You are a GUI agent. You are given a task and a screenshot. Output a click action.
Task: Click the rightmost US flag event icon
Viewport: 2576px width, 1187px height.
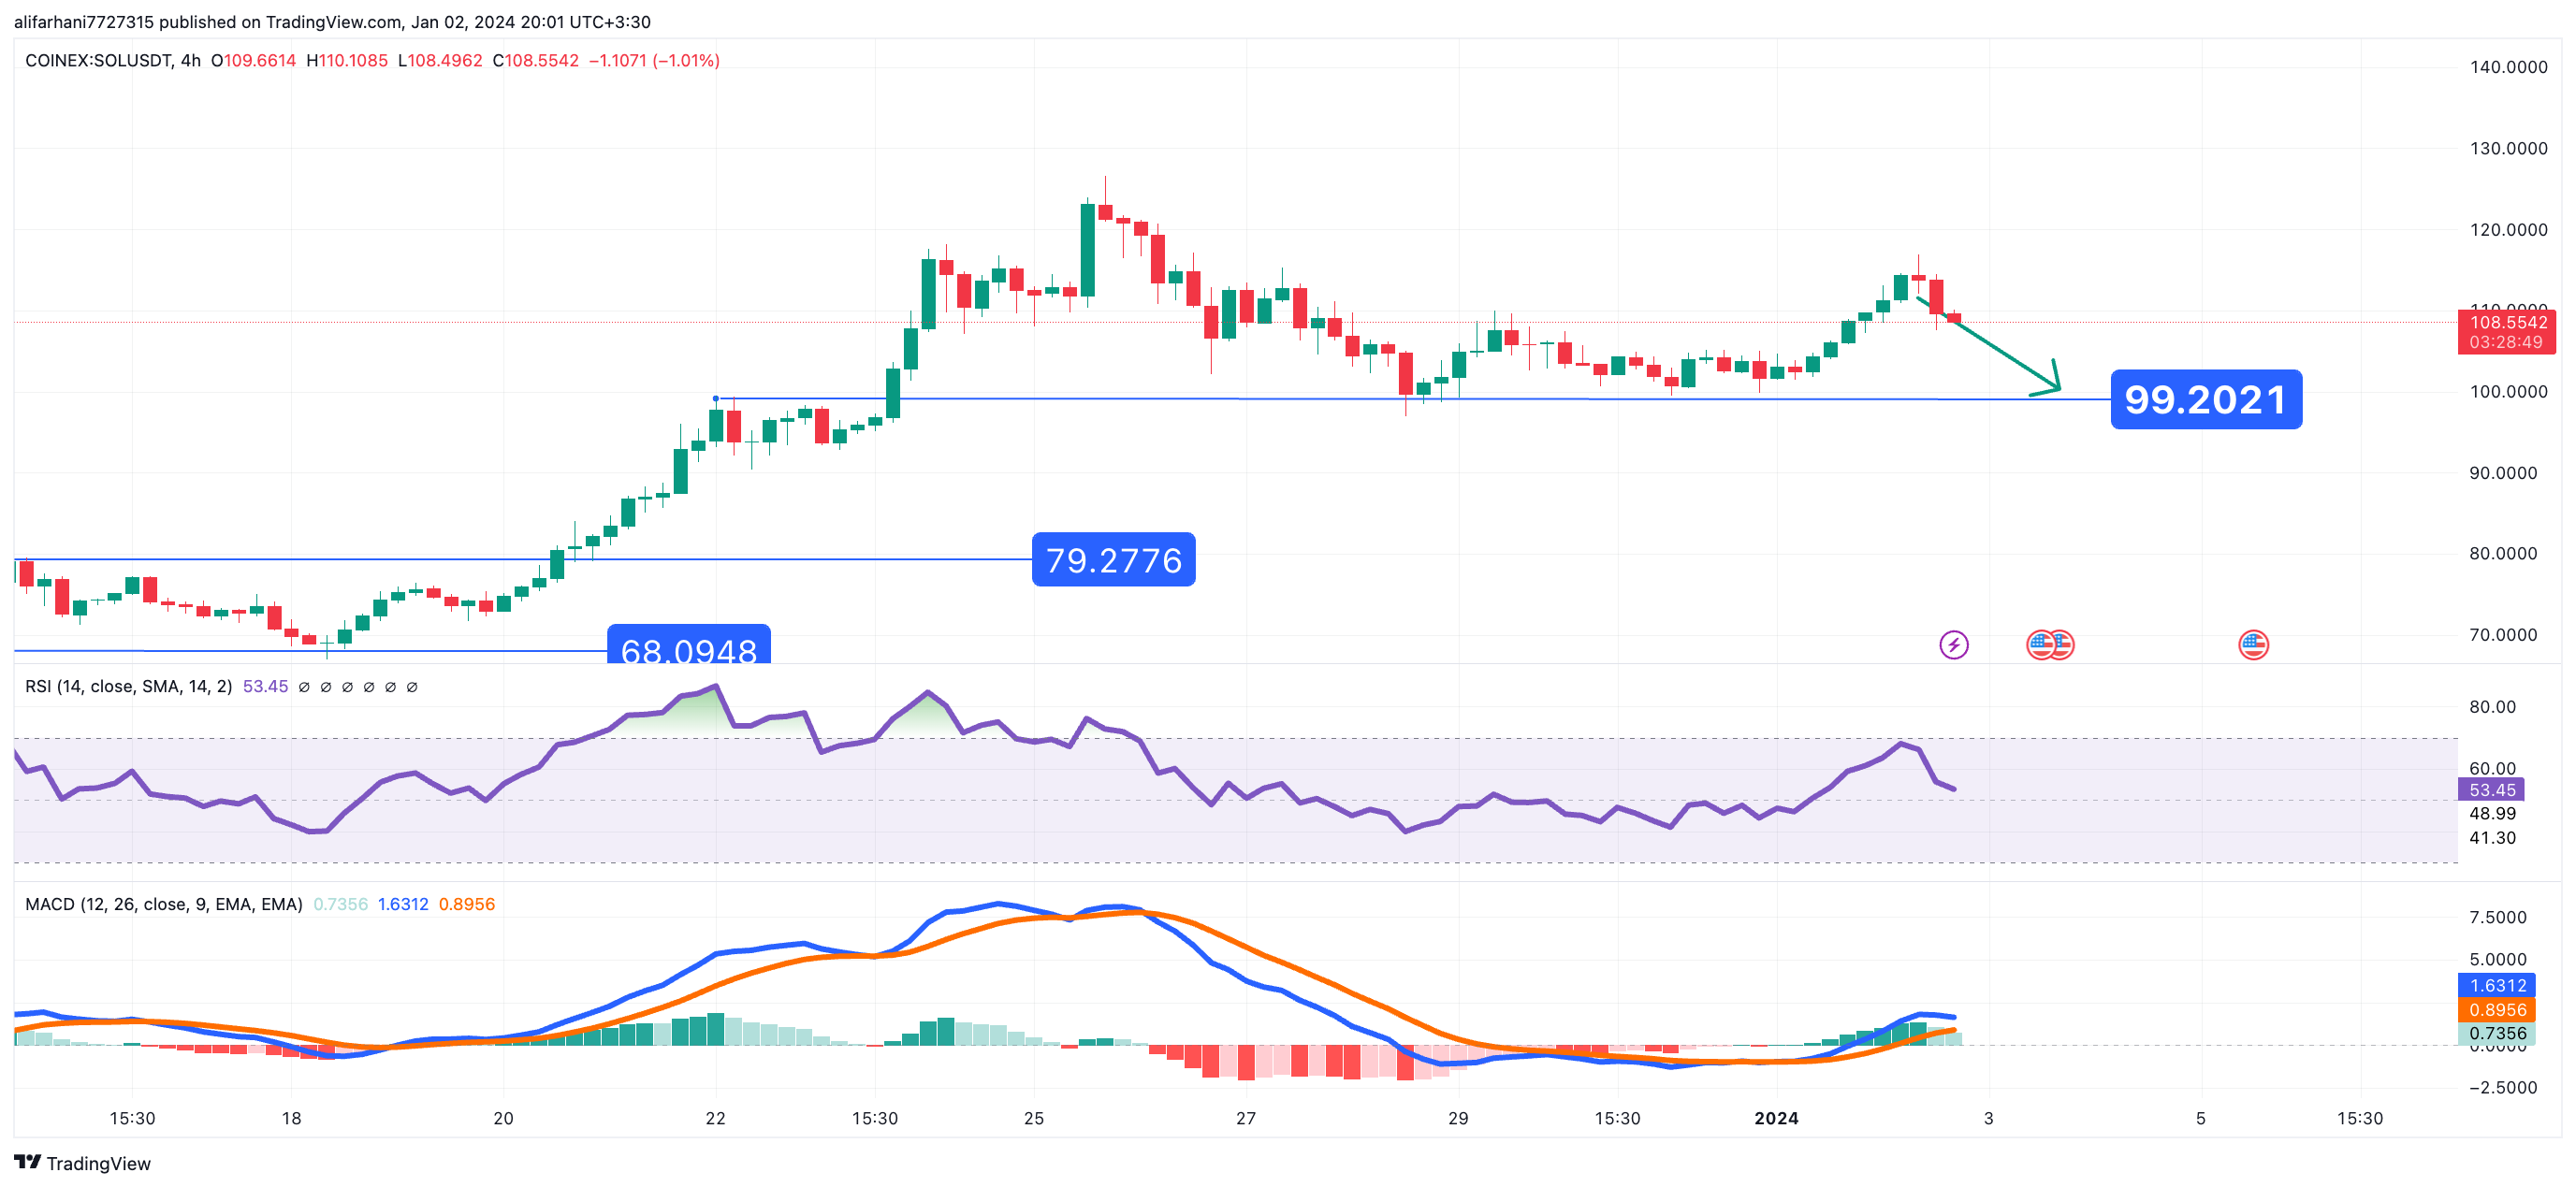[x=2252, y=645]
